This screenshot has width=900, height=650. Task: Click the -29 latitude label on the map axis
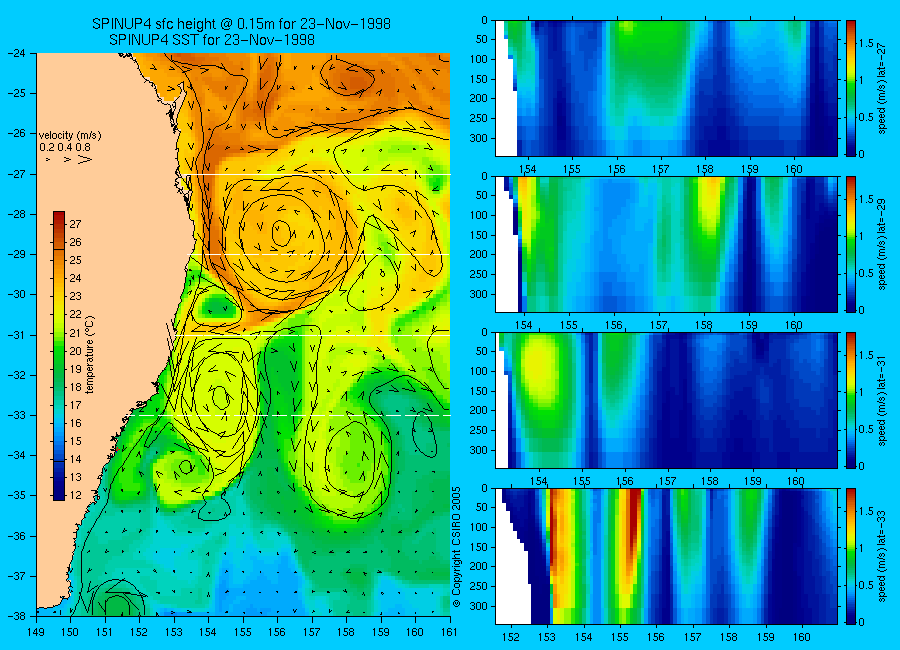pyautogui.click(x=16, y=254)
